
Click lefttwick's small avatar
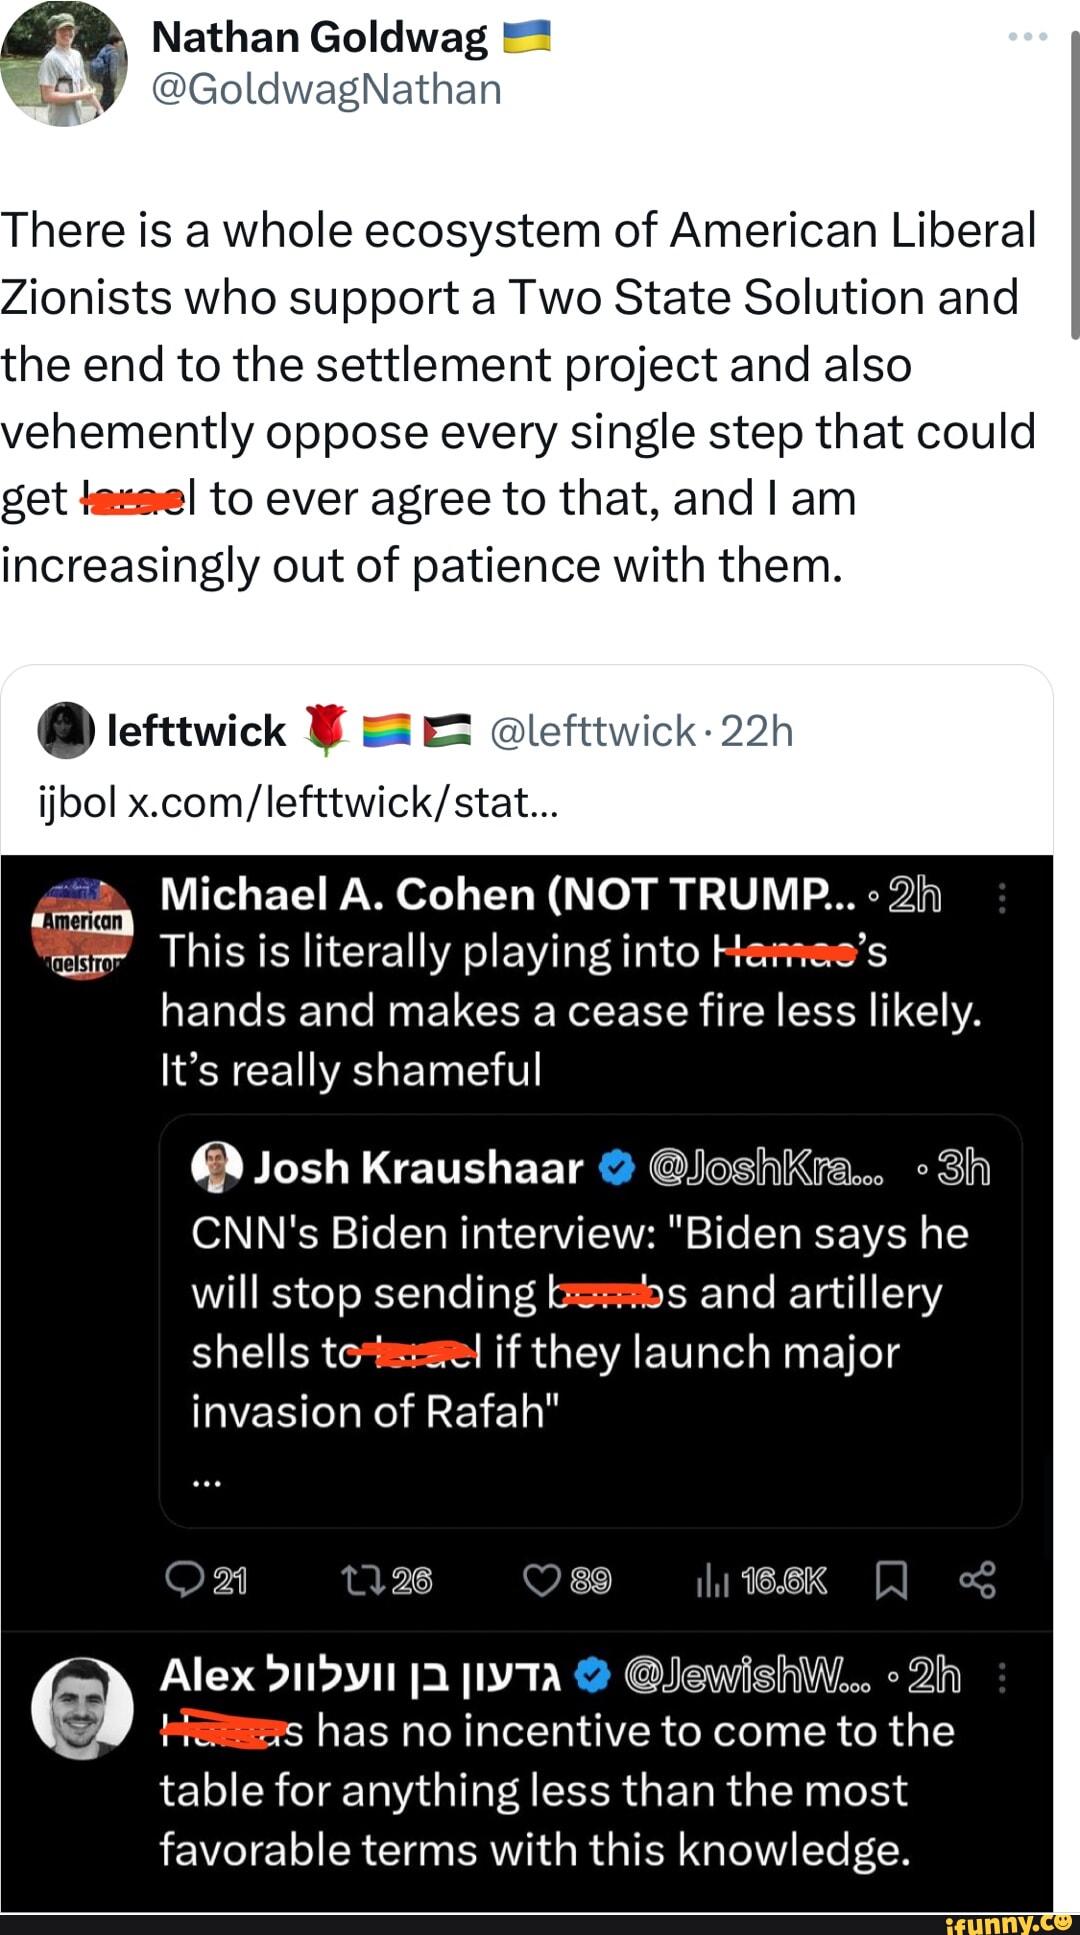[x=65, y=730]
